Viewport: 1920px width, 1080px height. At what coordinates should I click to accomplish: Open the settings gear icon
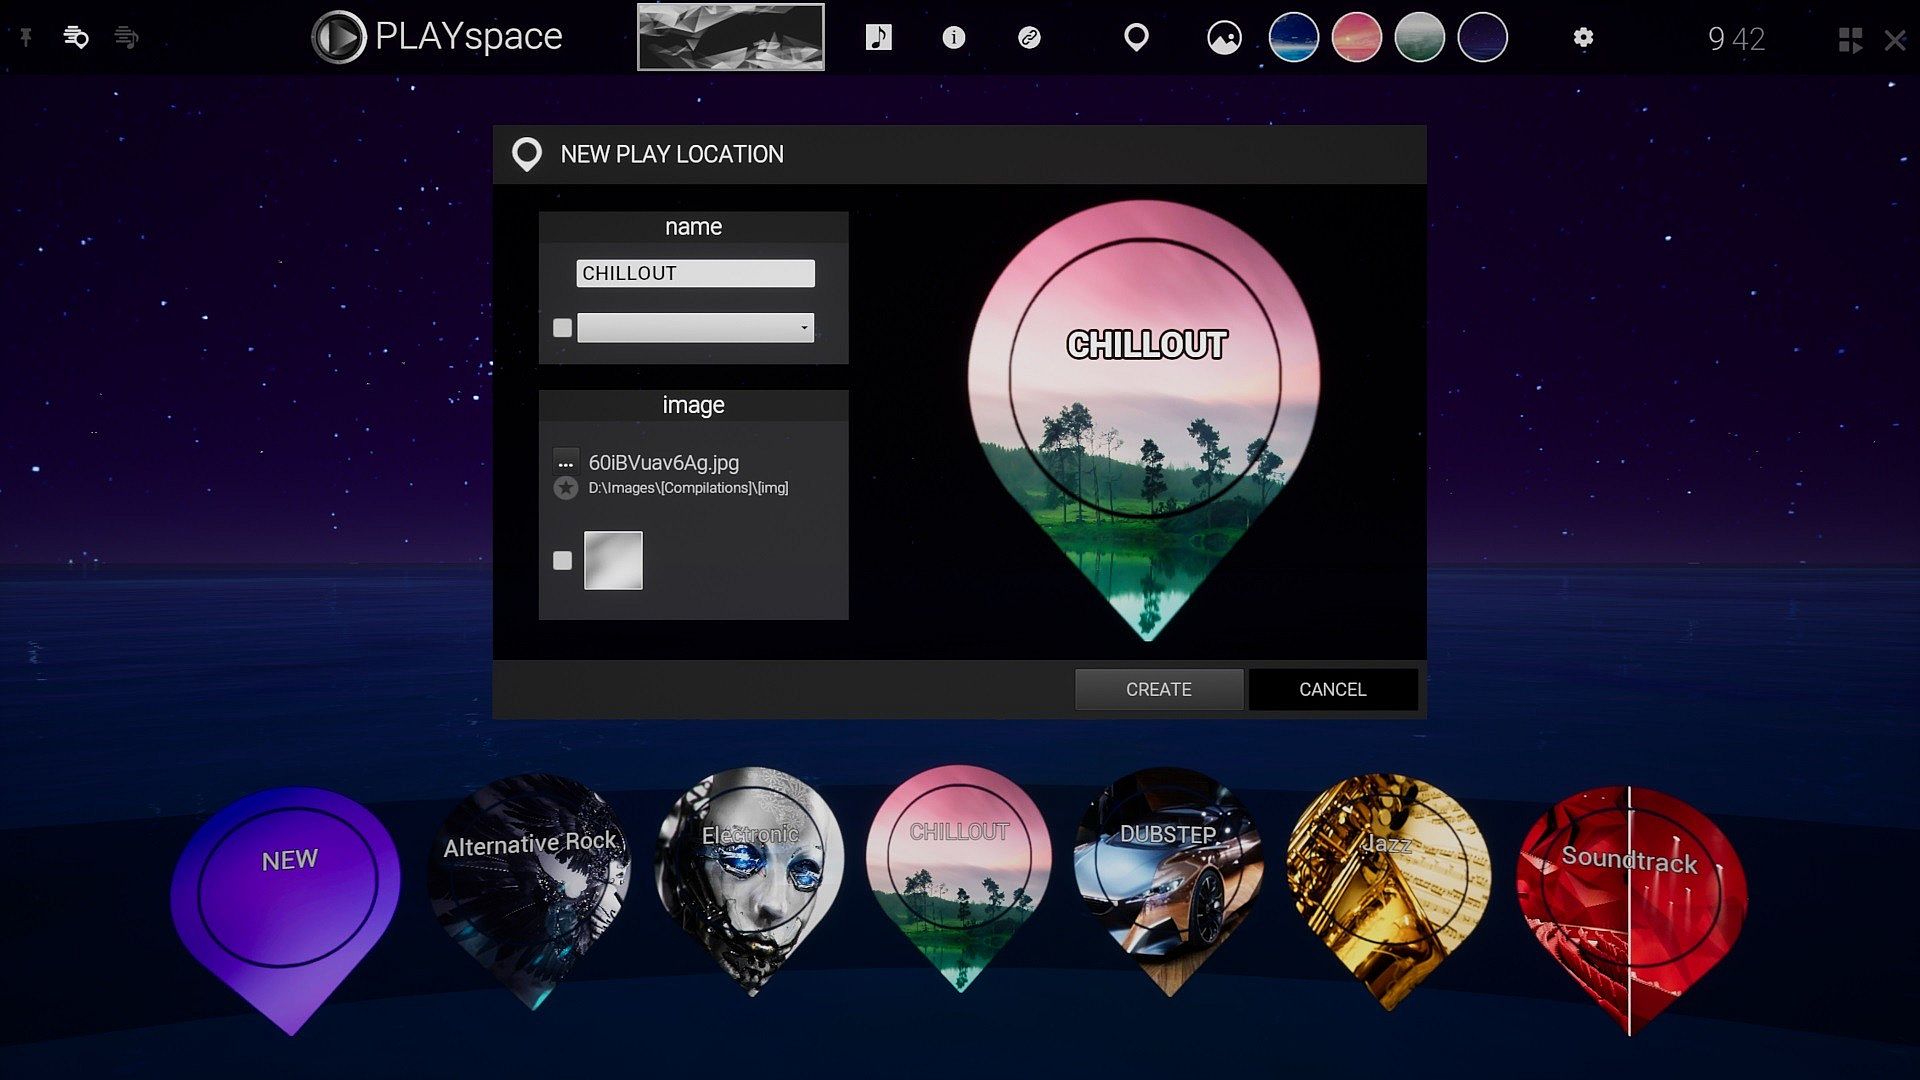pyautogui.click(x=1583, y=38)
